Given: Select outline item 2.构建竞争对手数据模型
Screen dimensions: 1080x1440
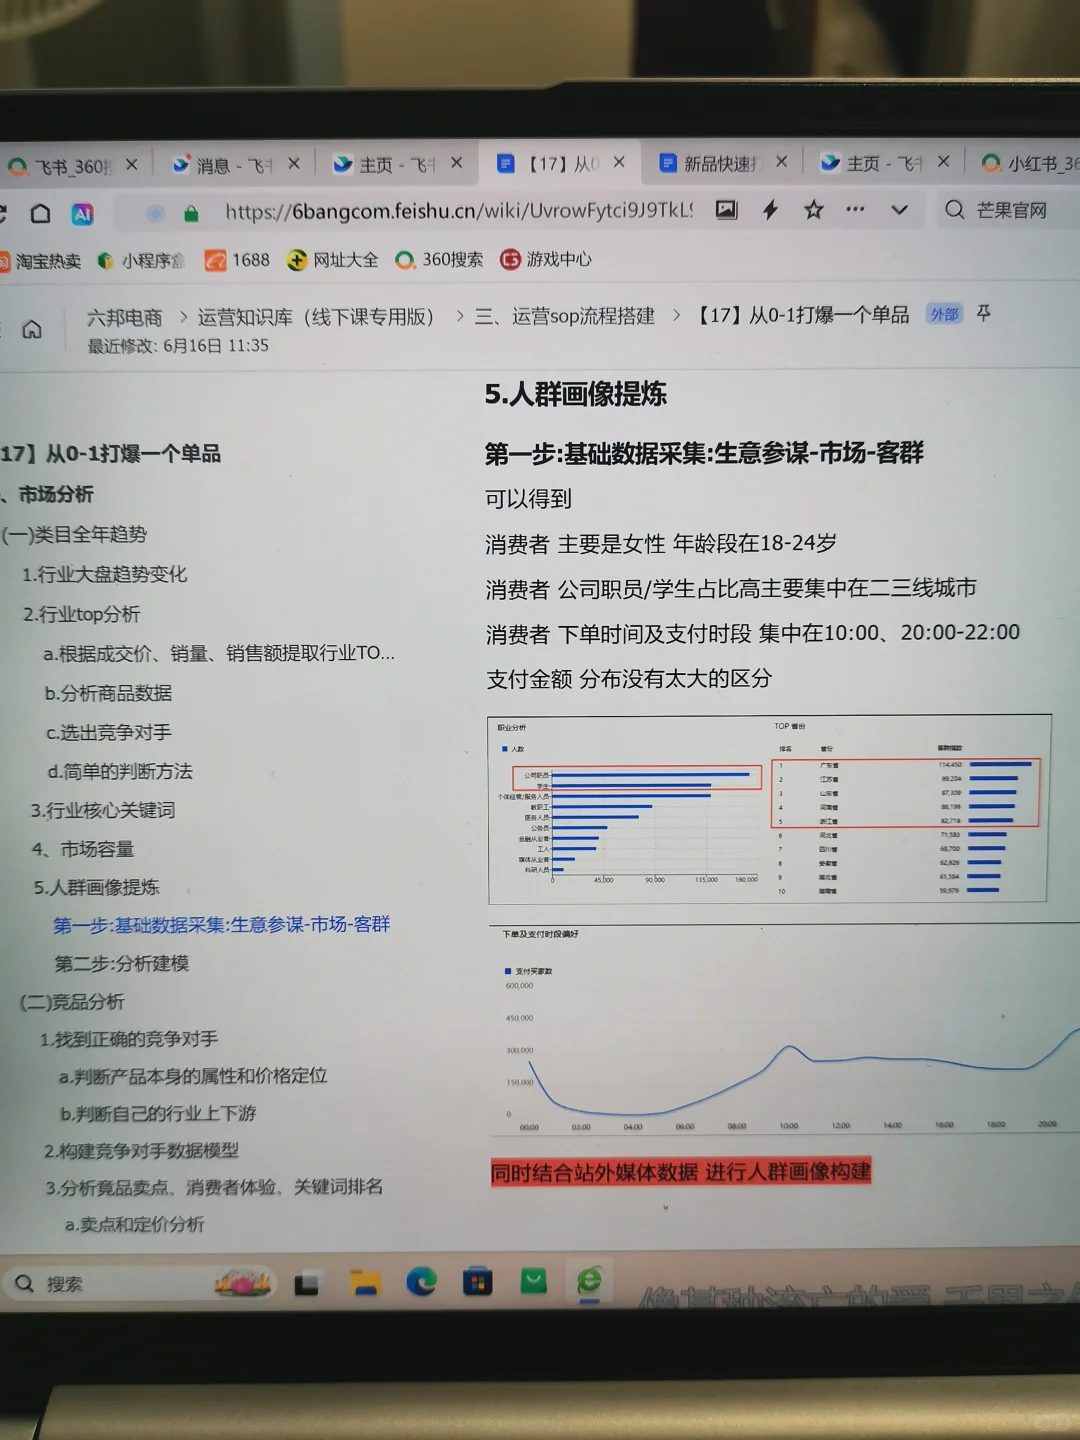Looking at the screenshot, I should pyautogui.click(x=141, y=1150).
